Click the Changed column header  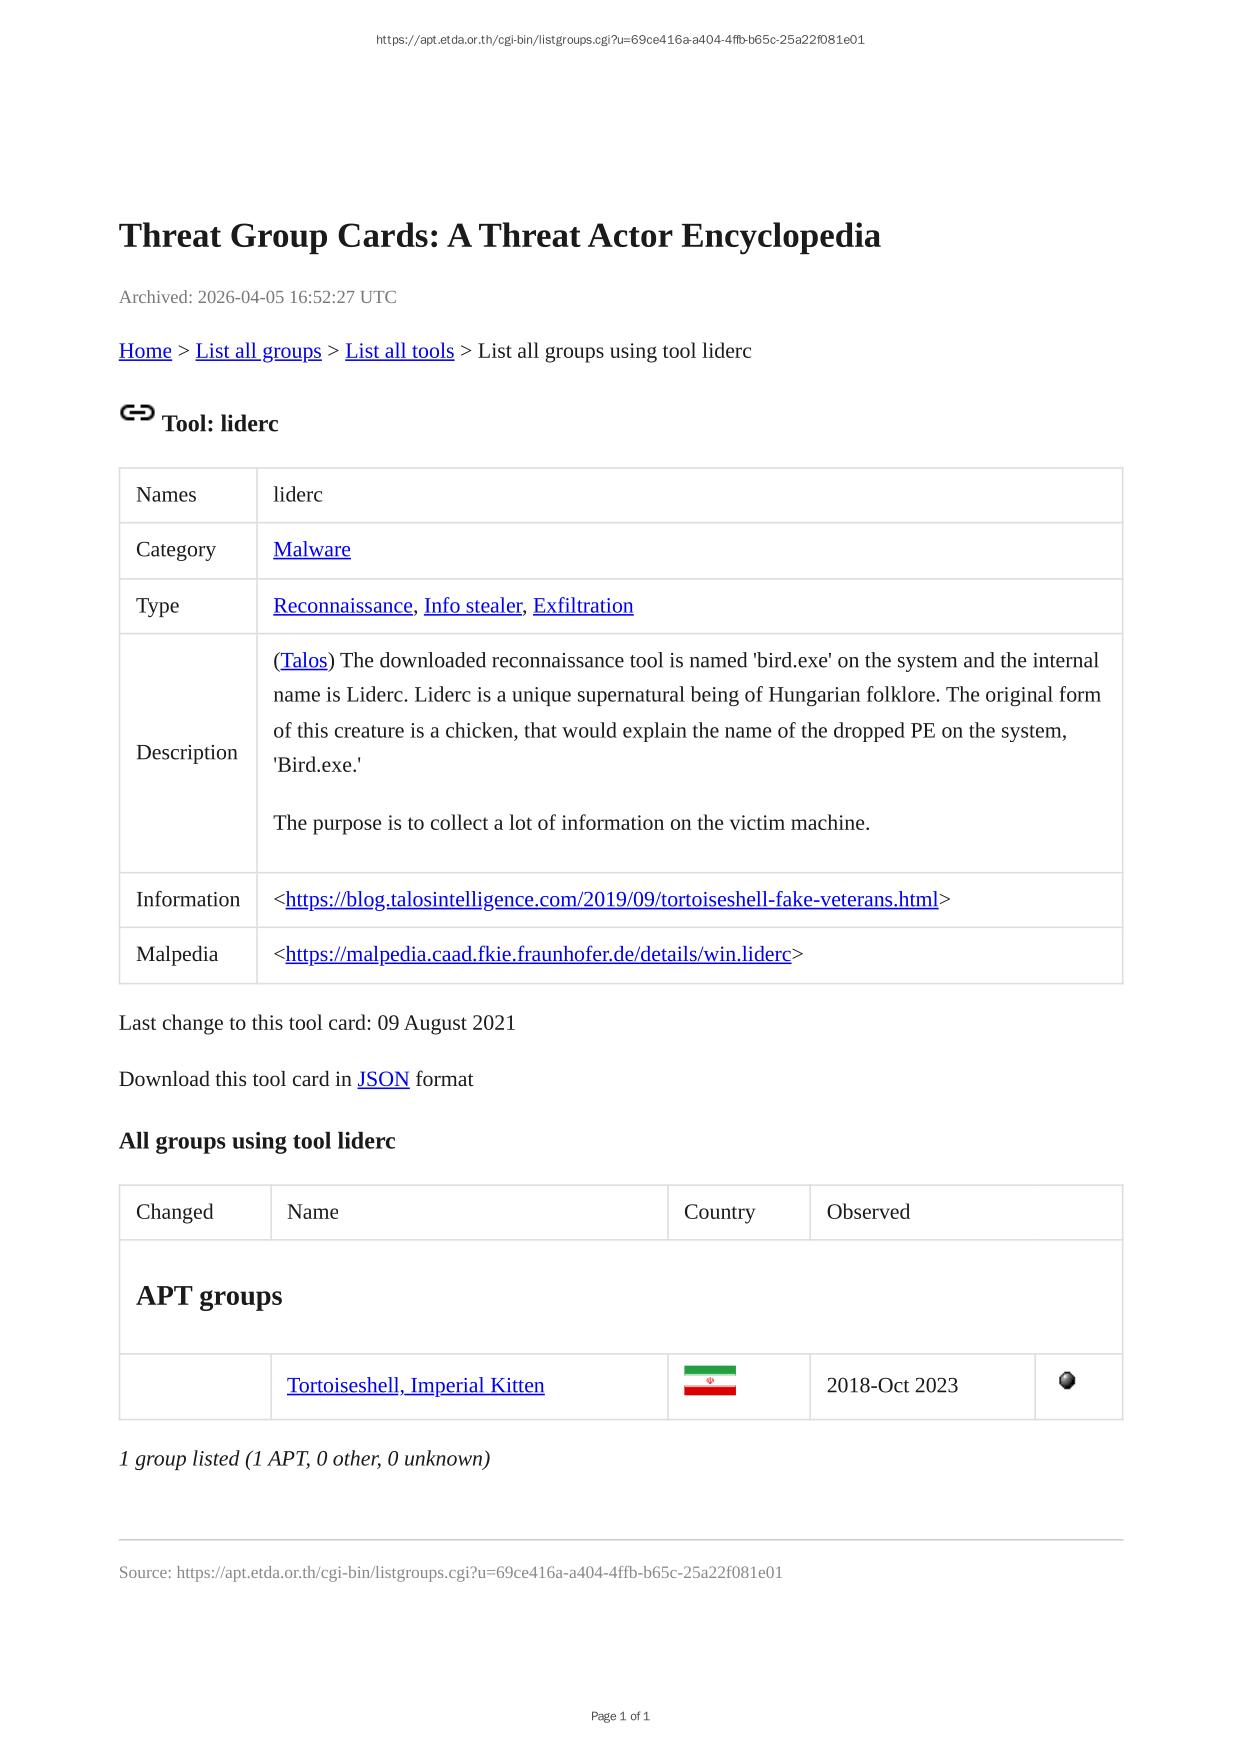pyautogui.click(x=175, y=1212)
